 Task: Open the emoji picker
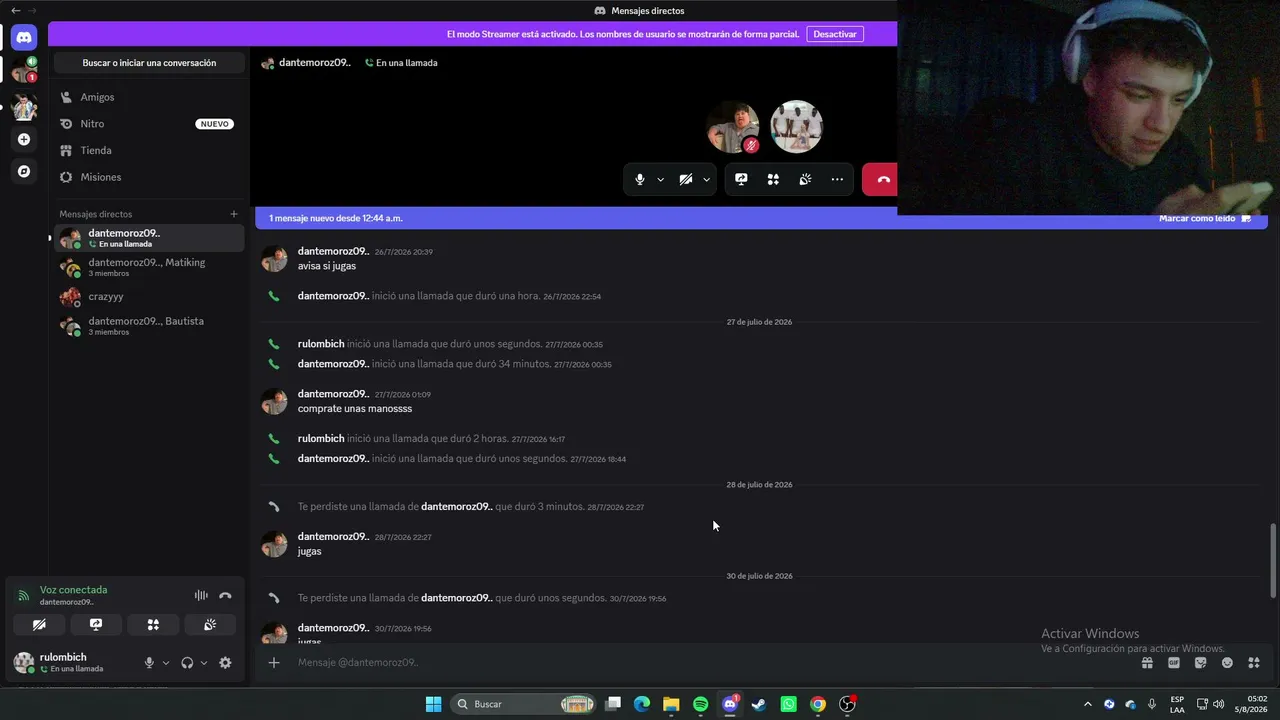[1227, 662]
